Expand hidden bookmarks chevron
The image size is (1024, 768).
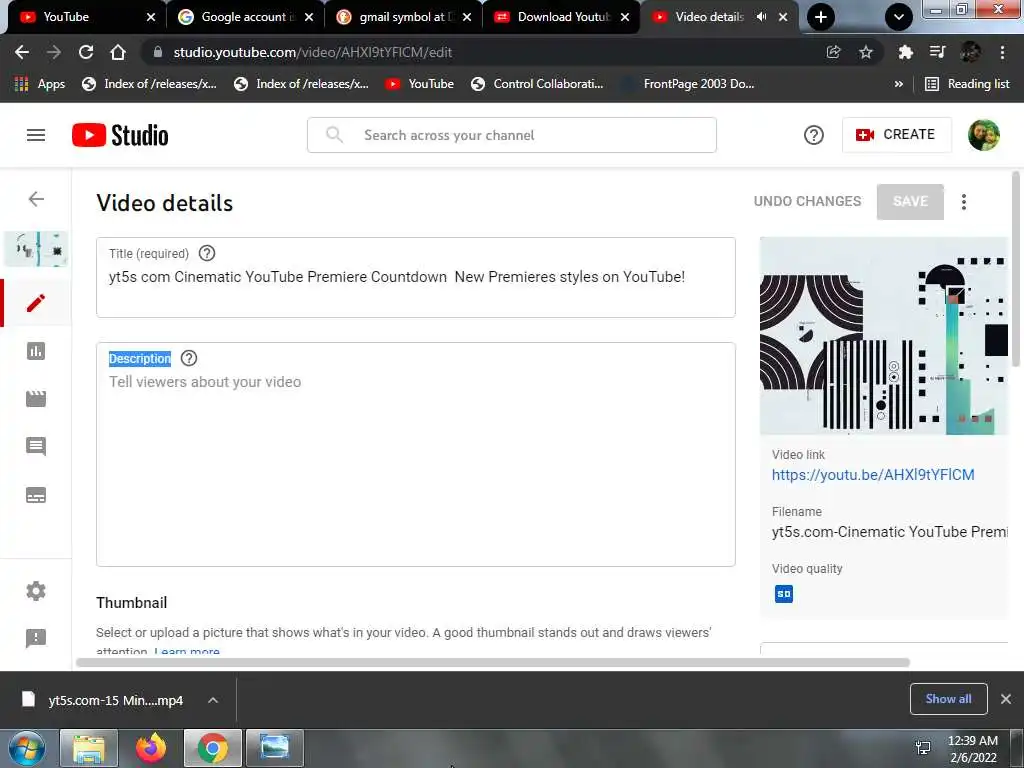point(899,84)
